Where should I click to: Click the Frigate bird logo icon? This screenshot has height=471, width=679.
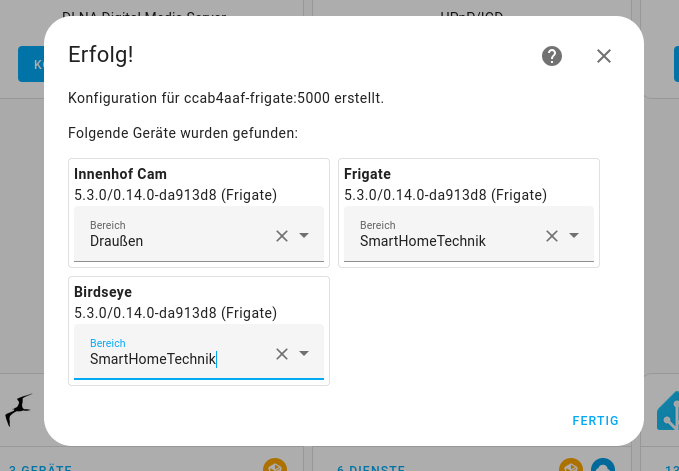click(x=19, y=410)
